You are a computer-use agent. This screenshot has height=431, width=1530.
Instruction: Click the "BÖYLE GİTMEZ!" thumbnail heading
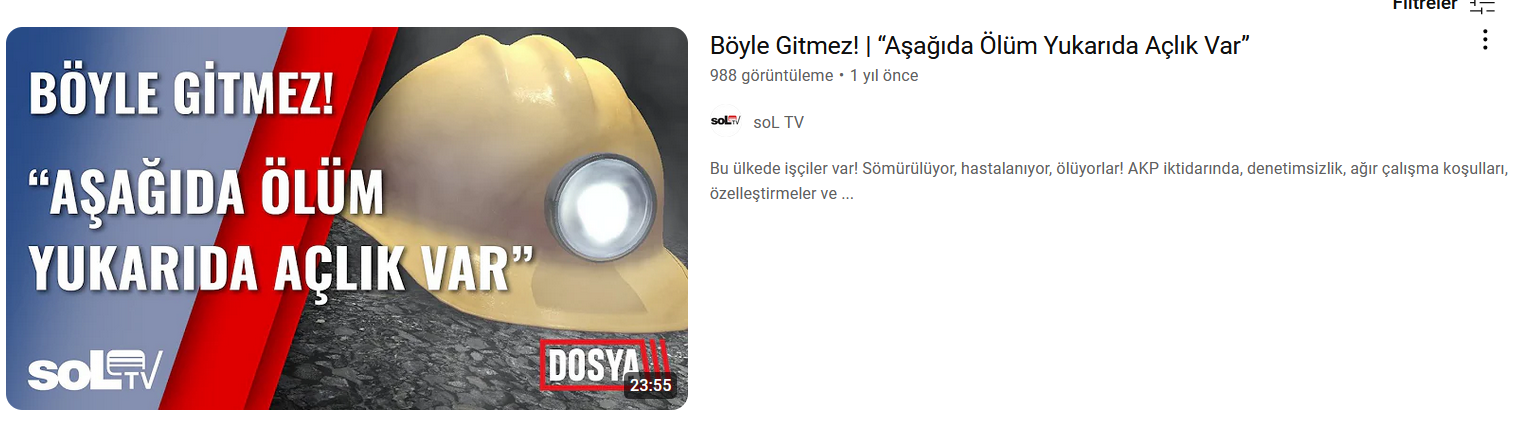point(181,91)
